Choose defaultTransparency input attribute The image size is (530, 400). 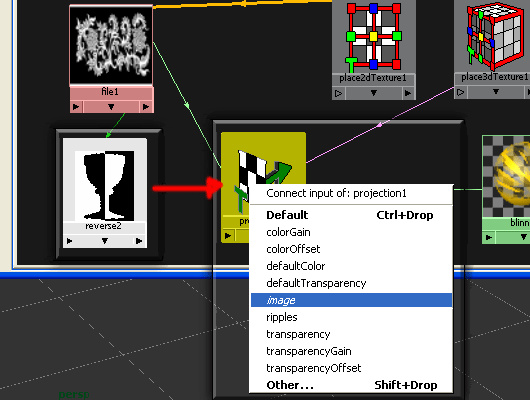pyautogui.click(x=351, y=283)
